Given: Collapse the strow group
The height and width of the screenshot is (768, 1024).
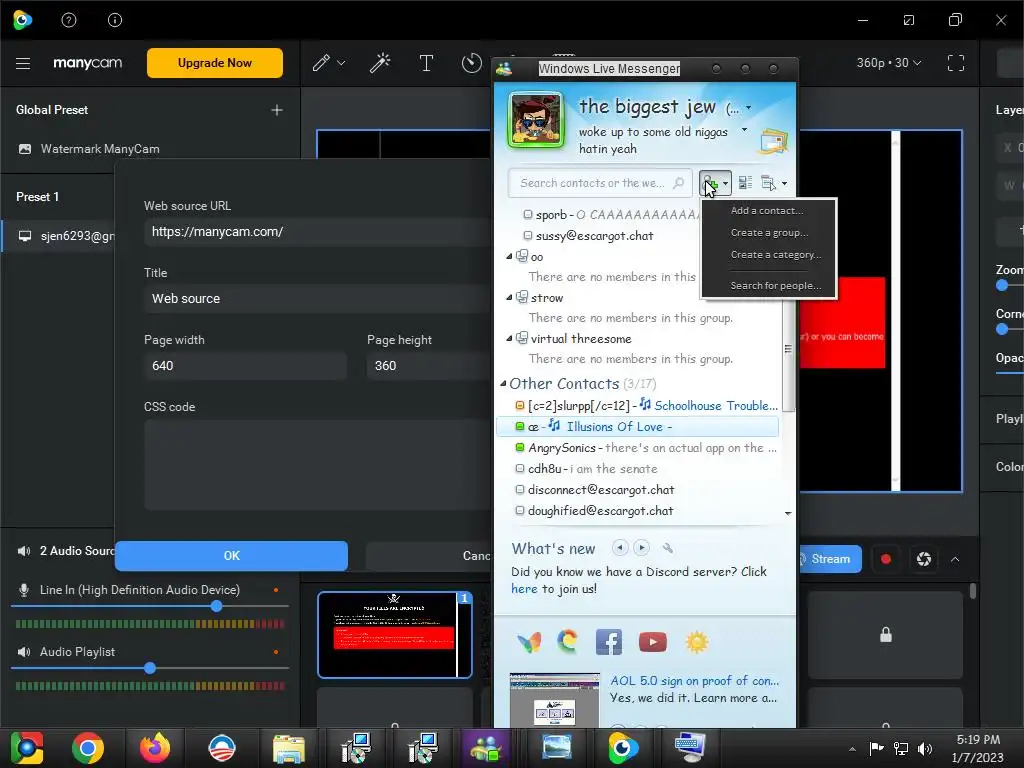Looking at the screenshot, I should tap(509, 298).
